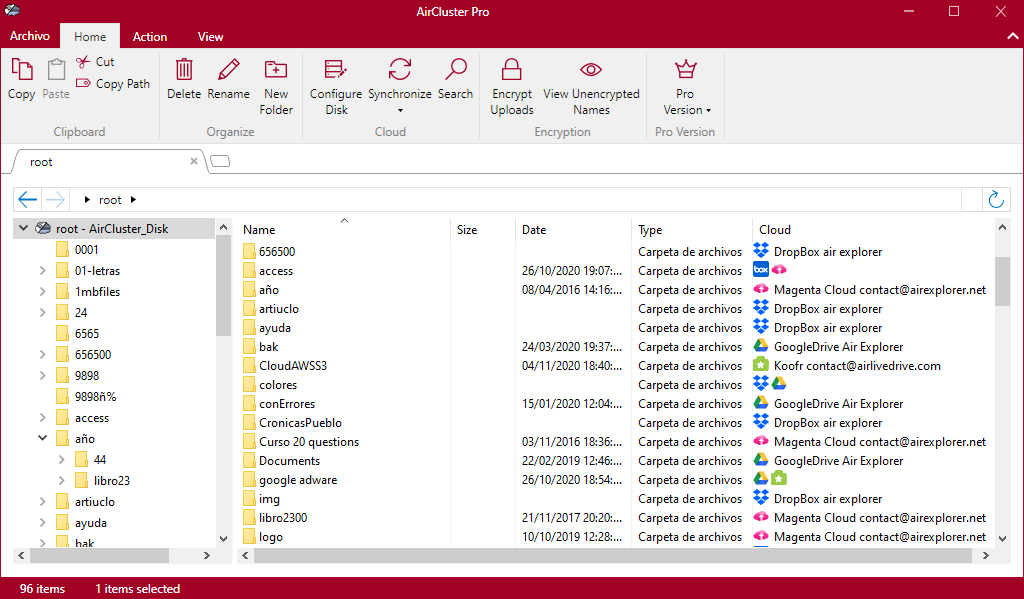This screenshot has width=1024, height=599.
Task: Open the Pro Version dropdown arrow
Action: click(709, 110)
